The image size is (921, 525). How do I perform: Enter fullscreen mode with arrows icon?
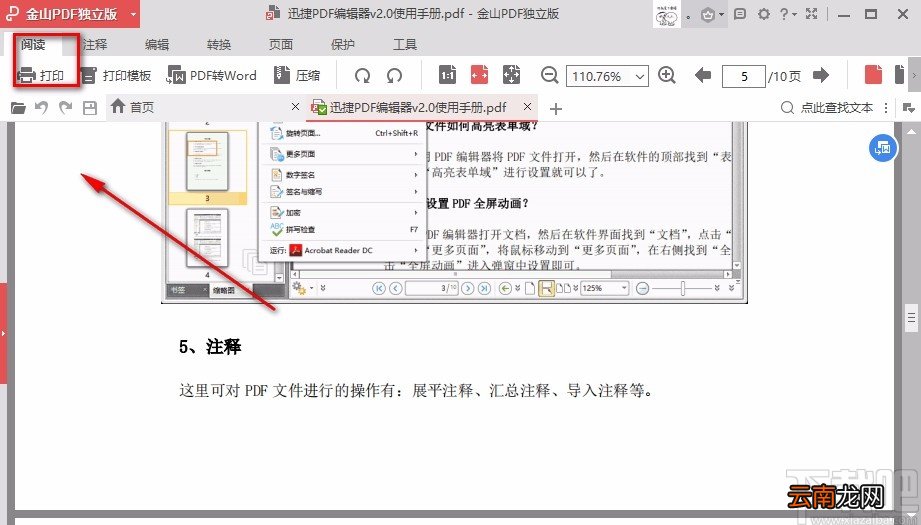[x=812, y=14]
